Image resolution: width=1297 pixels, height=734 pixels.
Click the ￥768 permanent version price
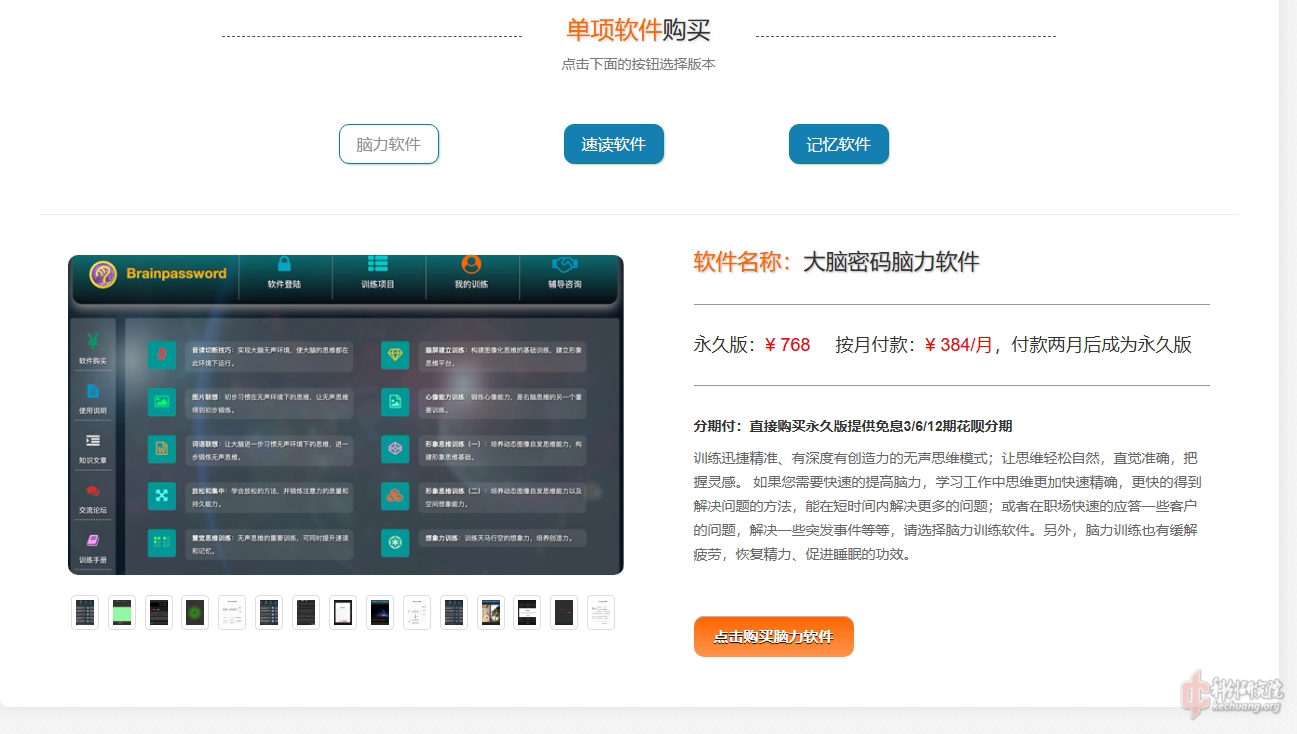[x=787, y=345]
